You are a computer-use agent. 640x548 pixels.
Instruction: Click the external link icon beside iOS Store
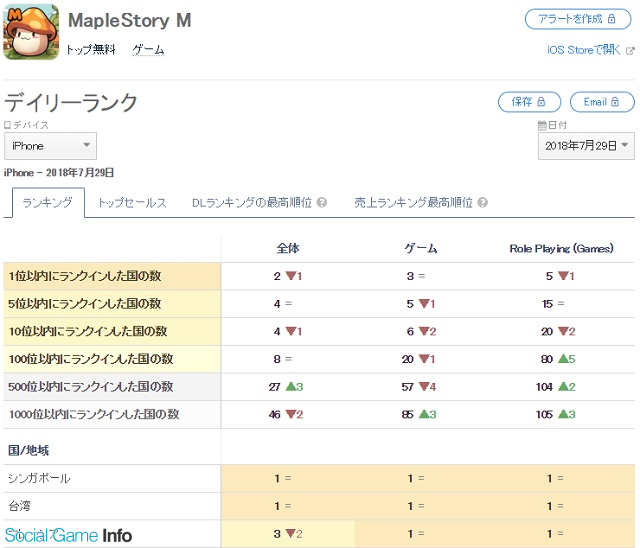pyautogui.click(x=630, y=51)
